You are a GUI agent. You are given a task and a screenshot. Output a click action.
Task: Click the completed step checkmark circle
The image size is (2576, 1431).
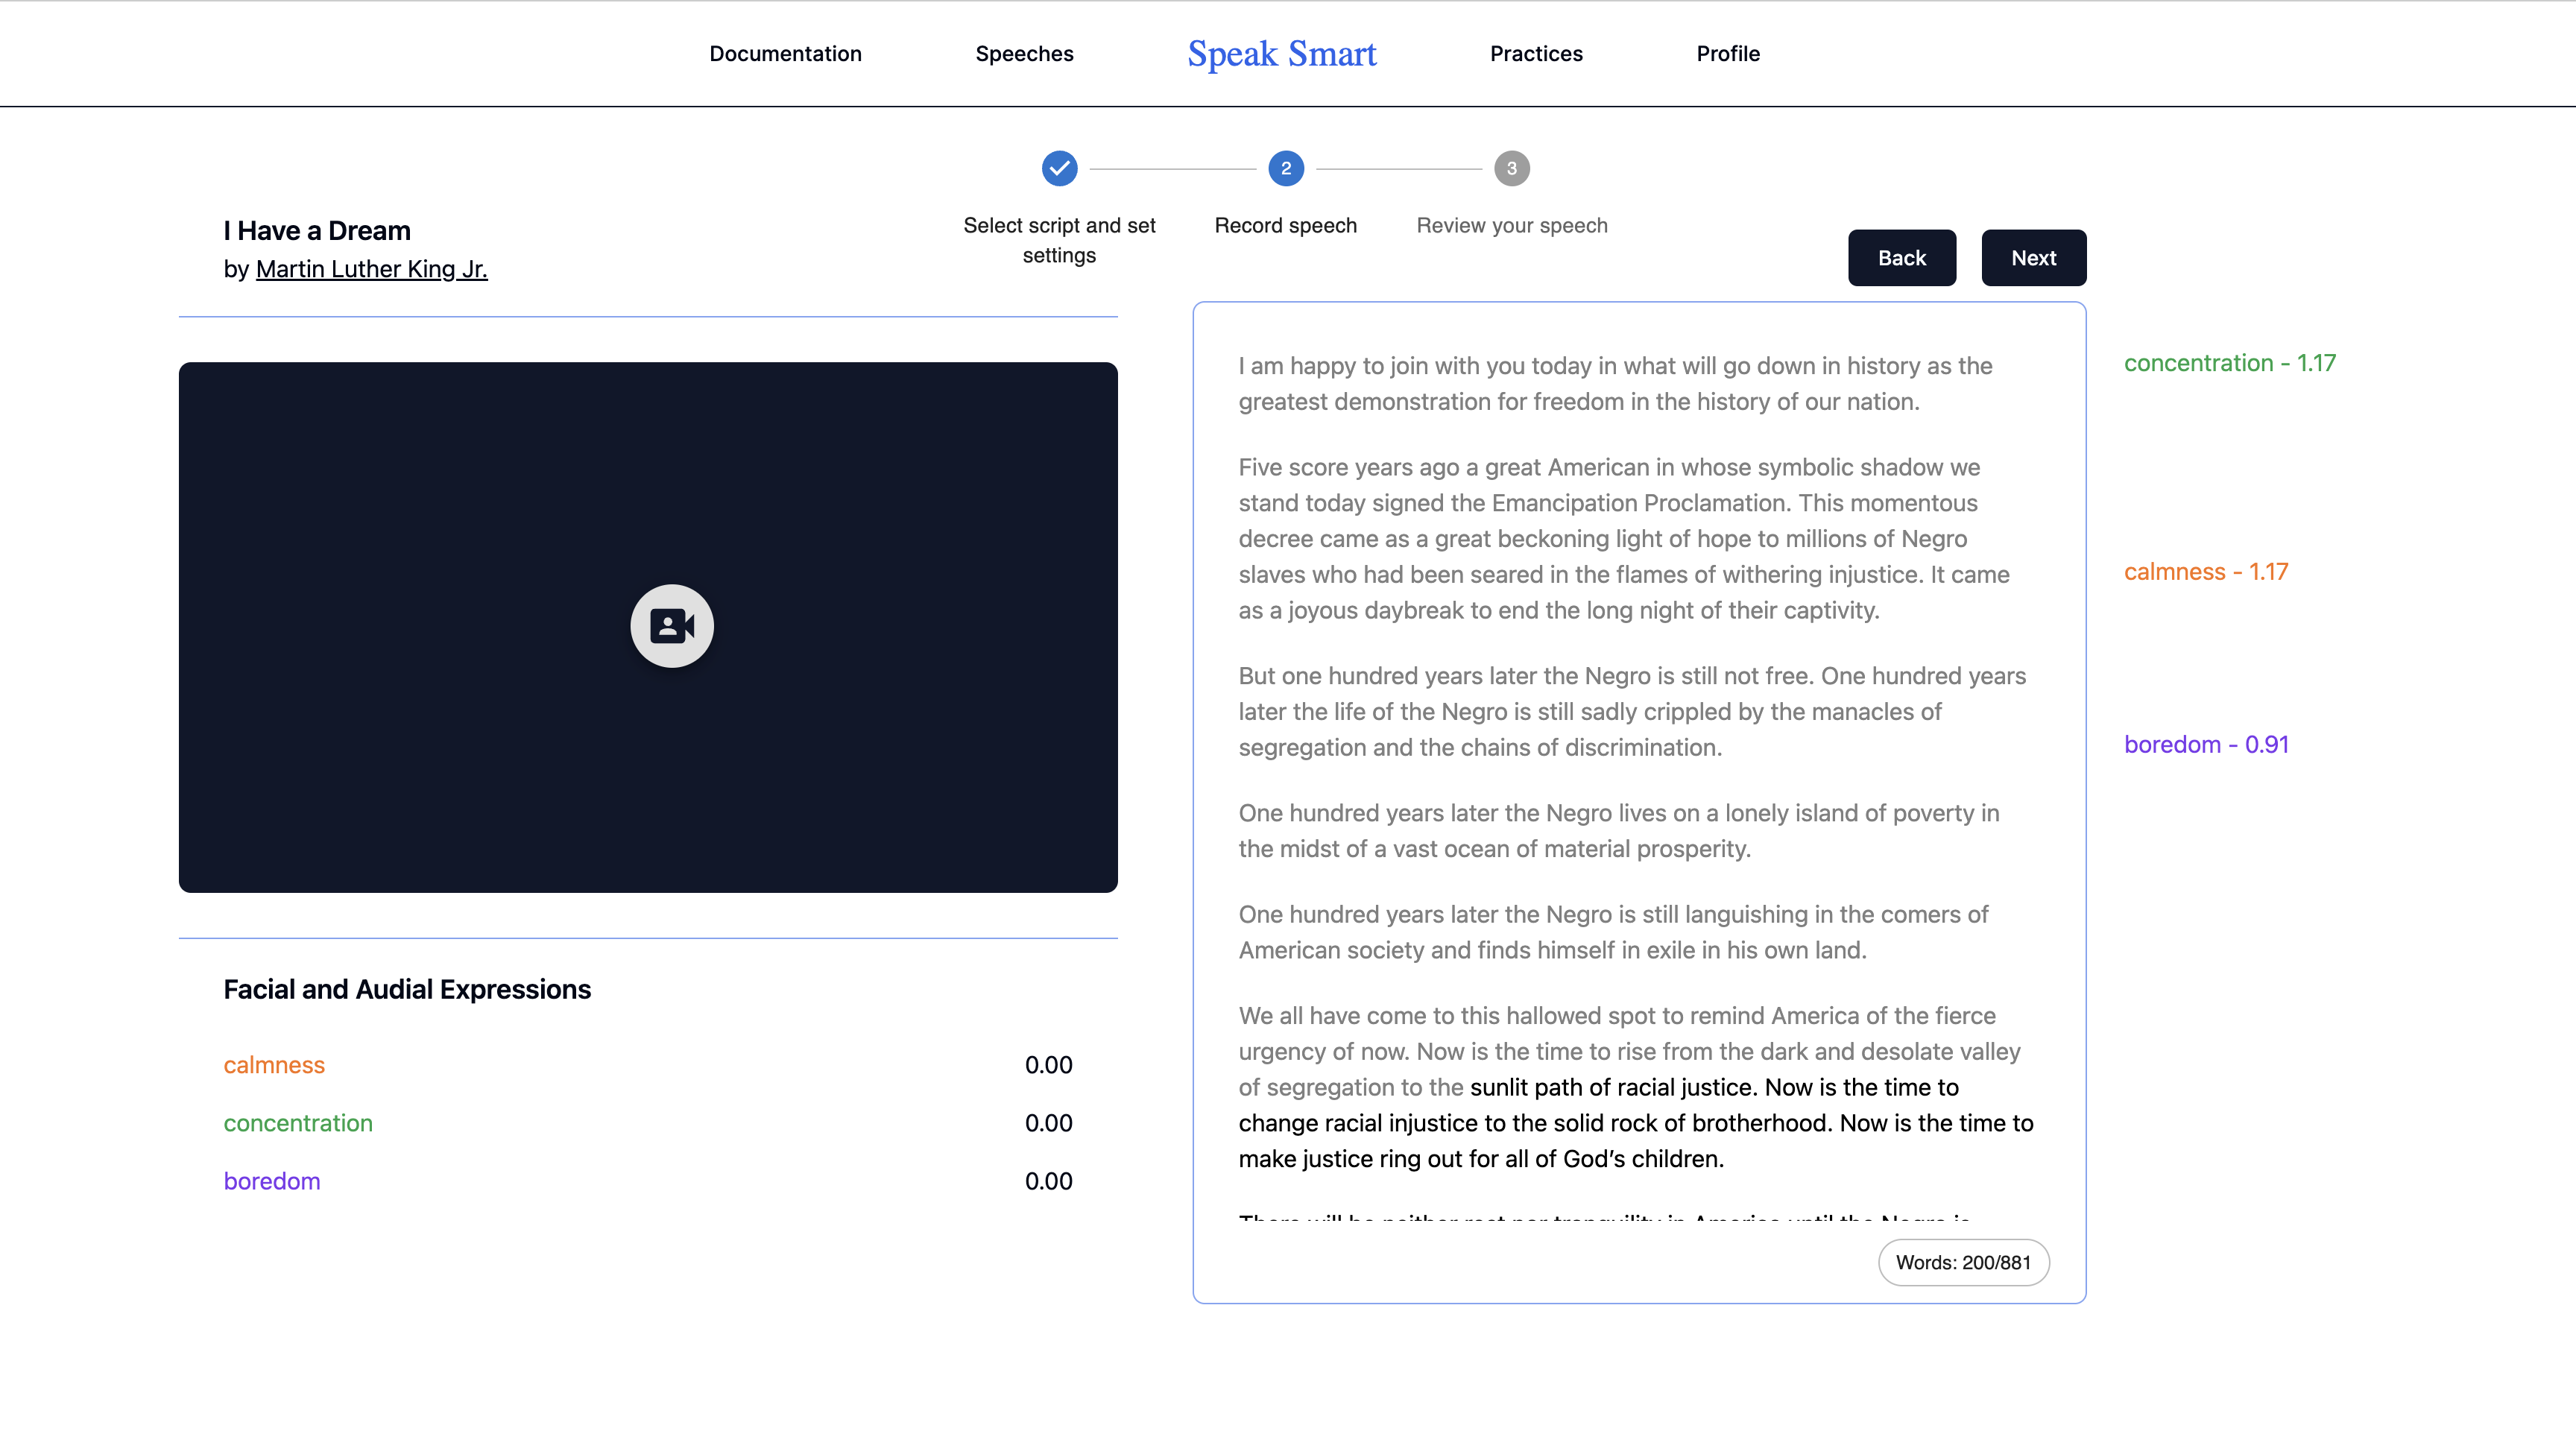tap(1059, 168)
